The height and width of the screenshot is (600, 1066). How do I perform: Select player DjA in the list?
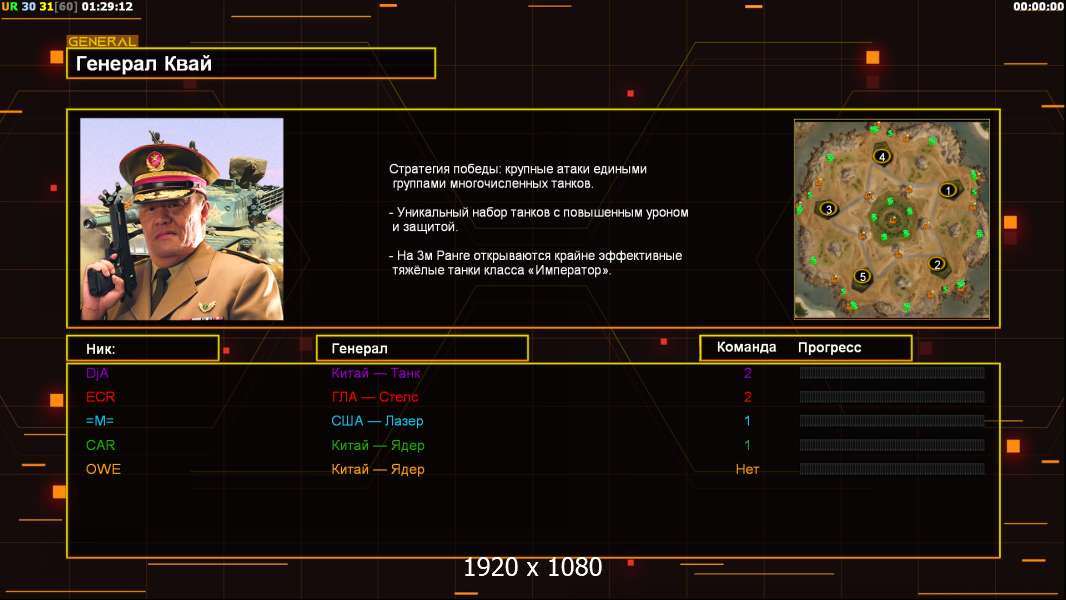(x=97, y=373)
